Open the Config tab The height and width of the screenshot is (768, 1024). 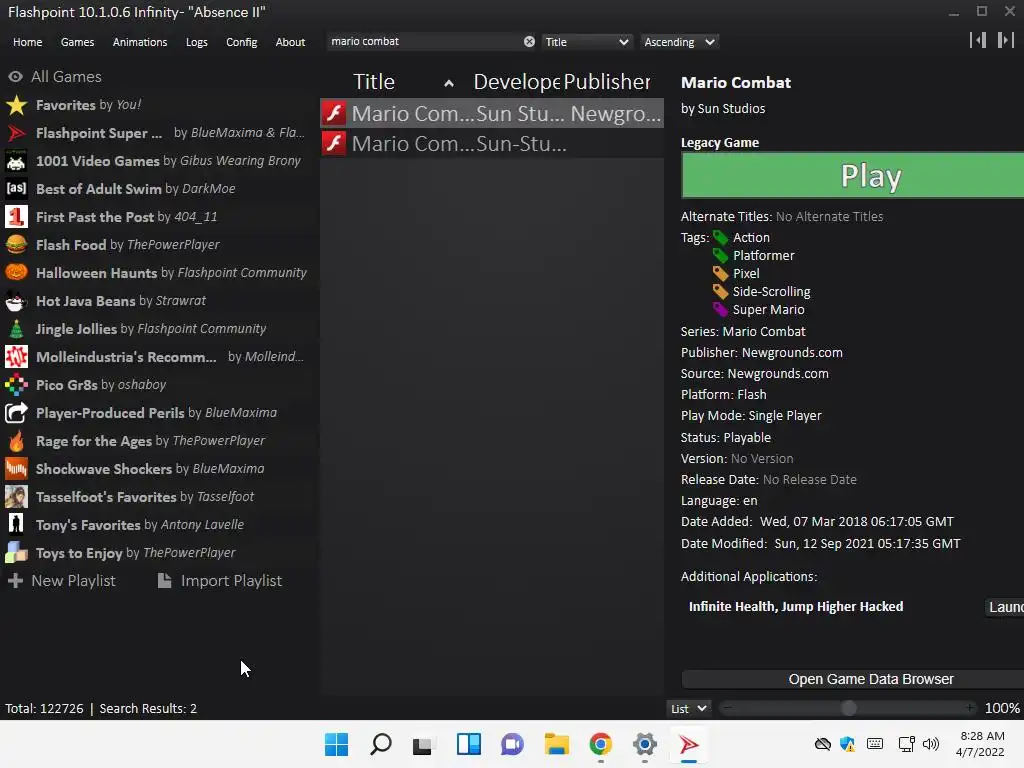tap(242, 42)
